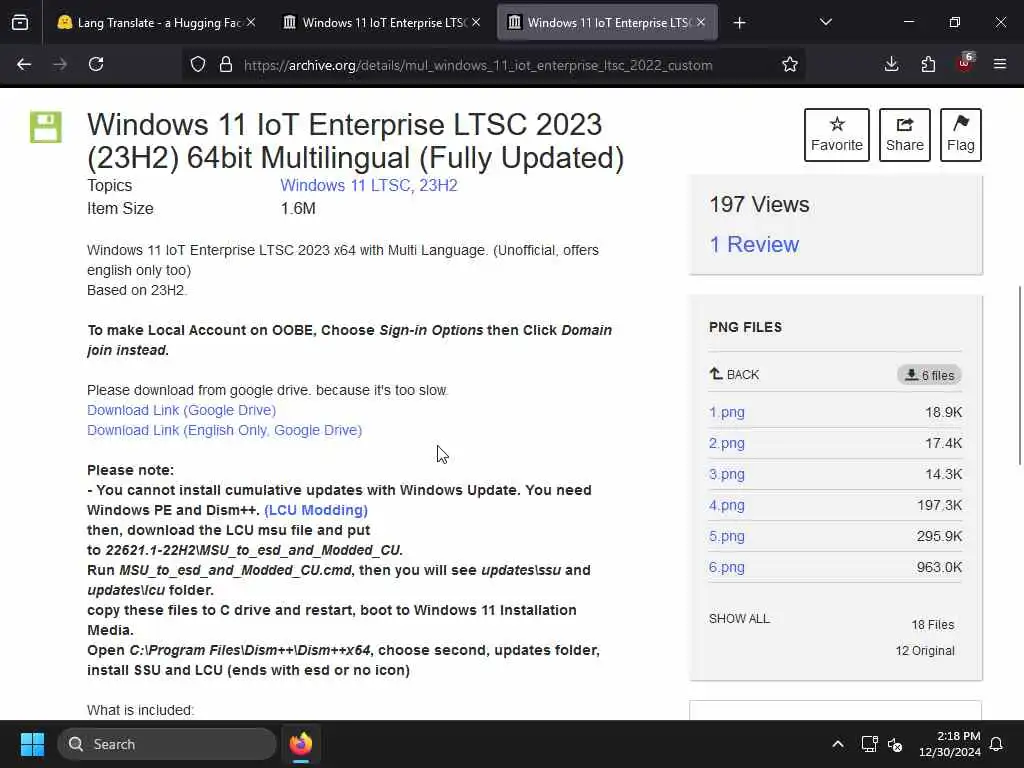Viewport: 1024px width, 768px height.
Task: Open the Windows Start menu
Action: pos(32,744)
